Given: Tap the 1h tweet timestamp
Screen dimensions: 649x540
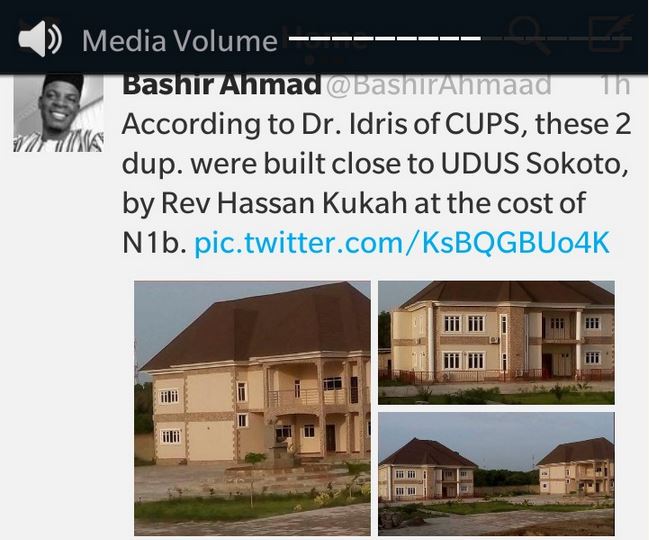Looking at the screenshot, I should click(615, 84).
